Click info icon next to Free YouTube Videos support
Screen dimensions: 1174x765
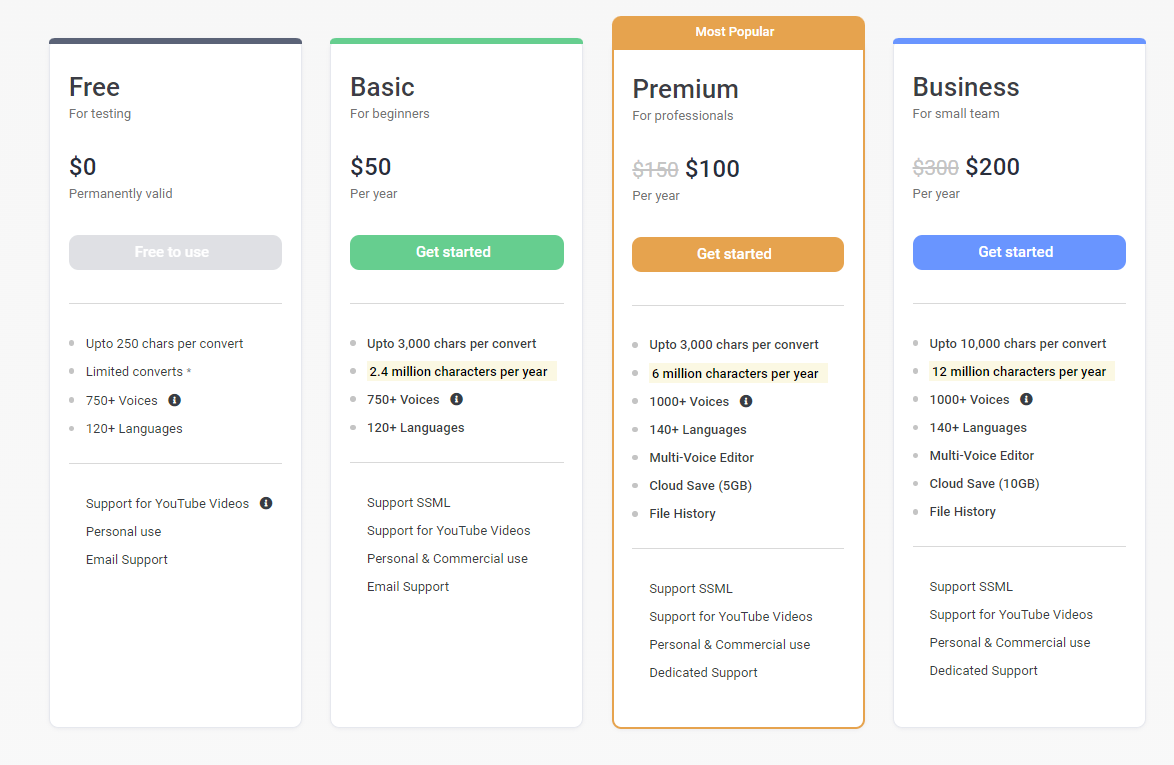pos(266,503)
